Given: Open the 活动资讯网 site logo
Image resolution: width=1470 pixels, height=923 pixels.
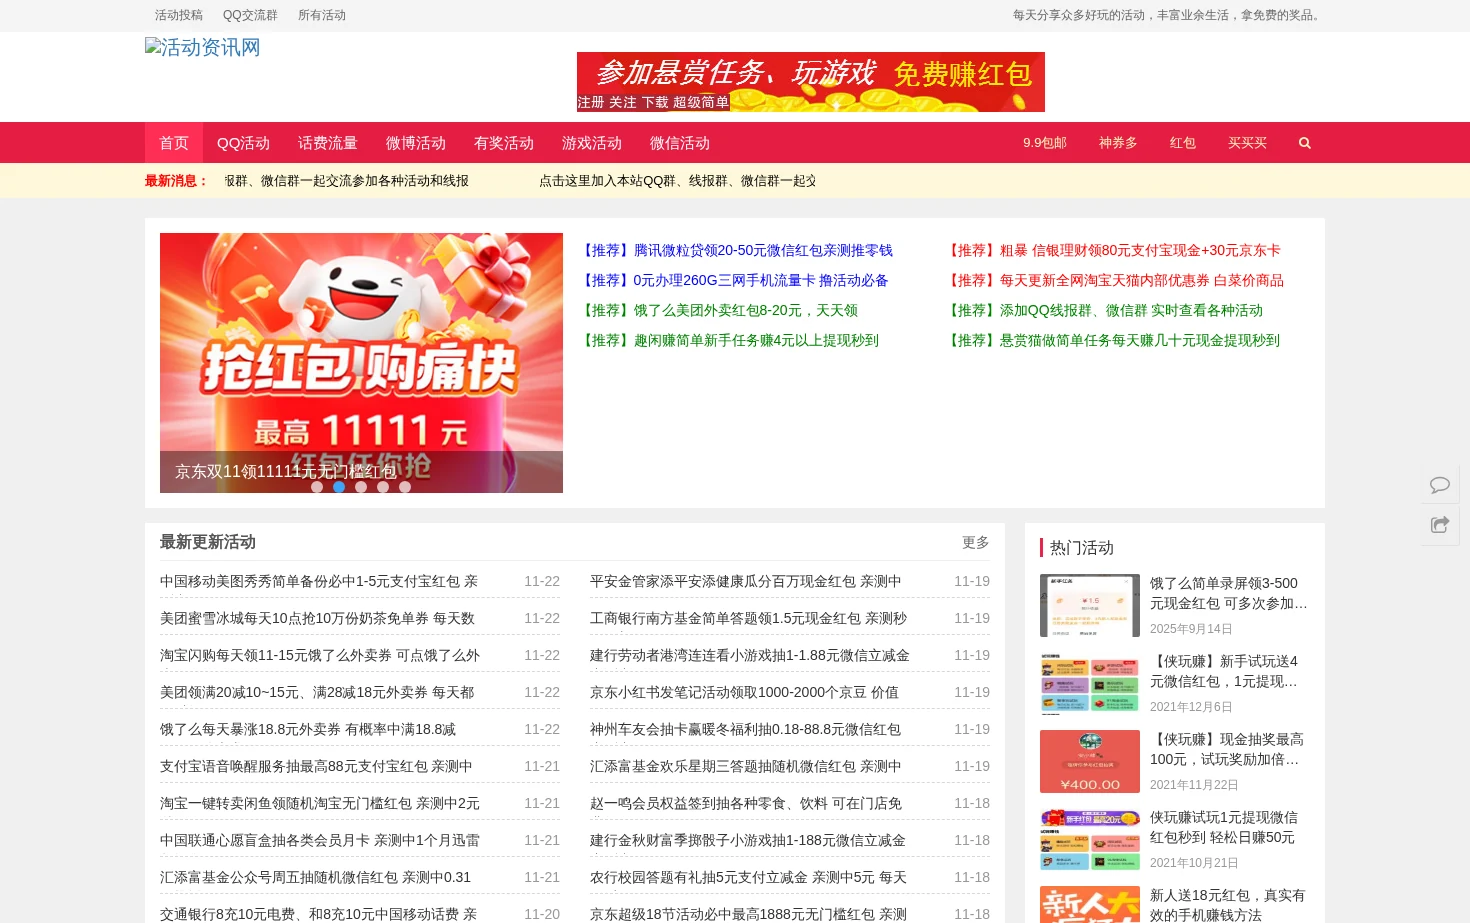Looking at the screenshot, I should coord(203,47).
